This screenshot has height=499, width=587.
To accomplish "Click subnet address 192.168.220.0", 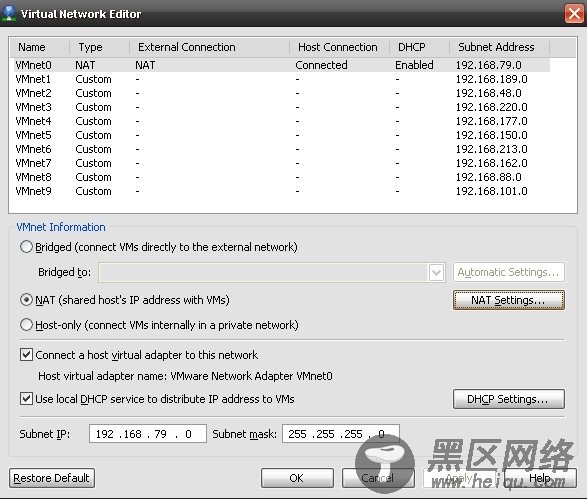I will click(492, 107).
